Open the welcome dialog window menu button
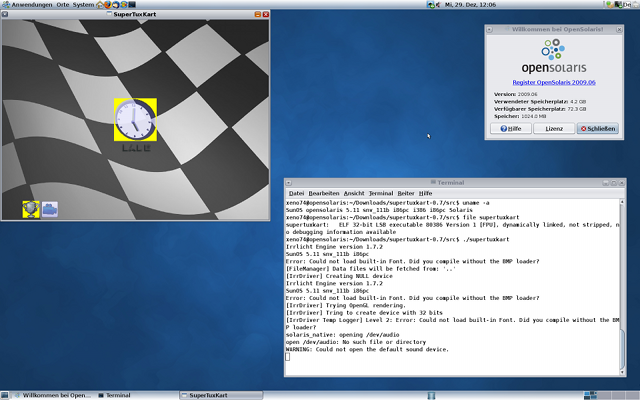 [489, 29]
